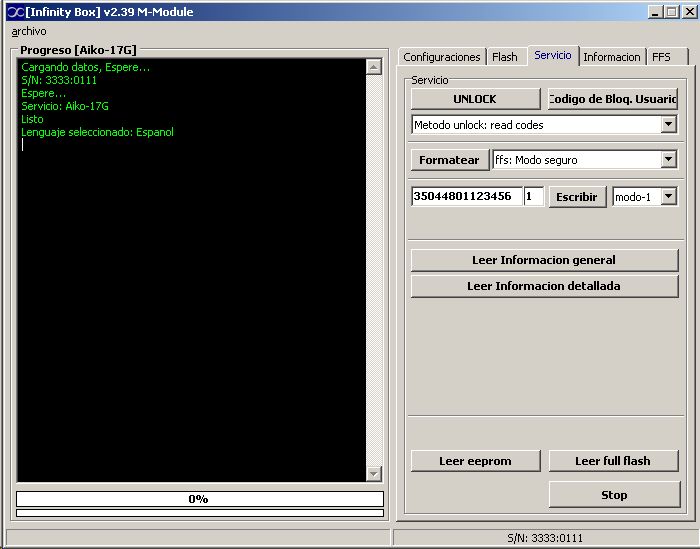The height and width of the screenshot is (549, 700).
Task: Open the 'ffs: Modo seguro' combo box
Action: tap(585, 159)
